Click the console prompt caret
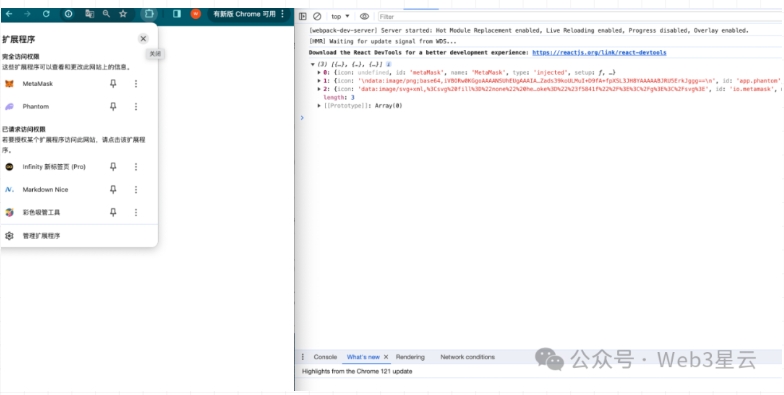Screen dimensions: 784x395 point(302,118)
